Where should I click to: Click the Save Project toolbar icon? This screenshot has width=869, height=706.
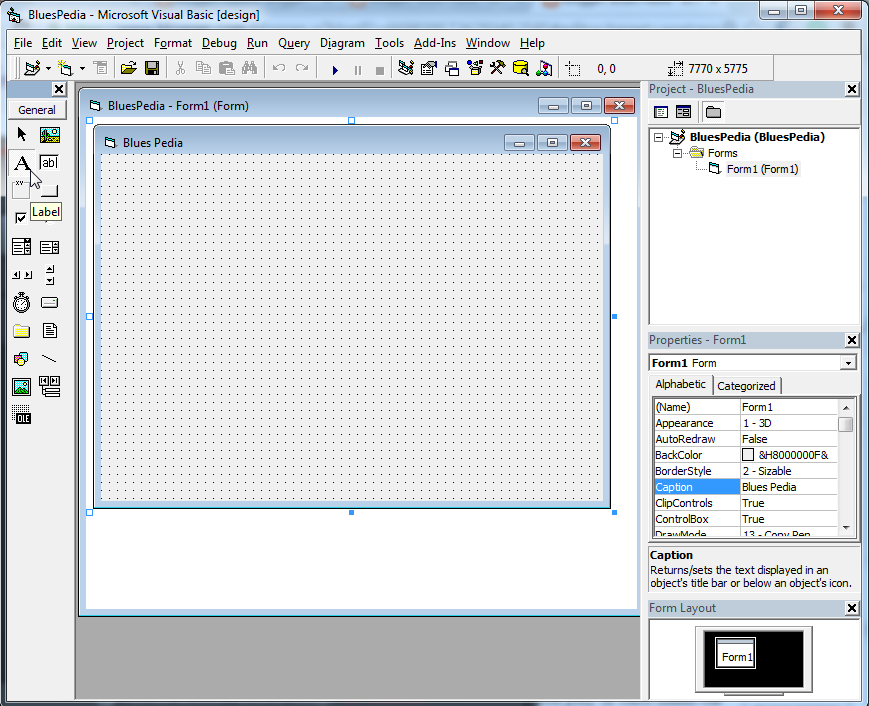(152, 68)
